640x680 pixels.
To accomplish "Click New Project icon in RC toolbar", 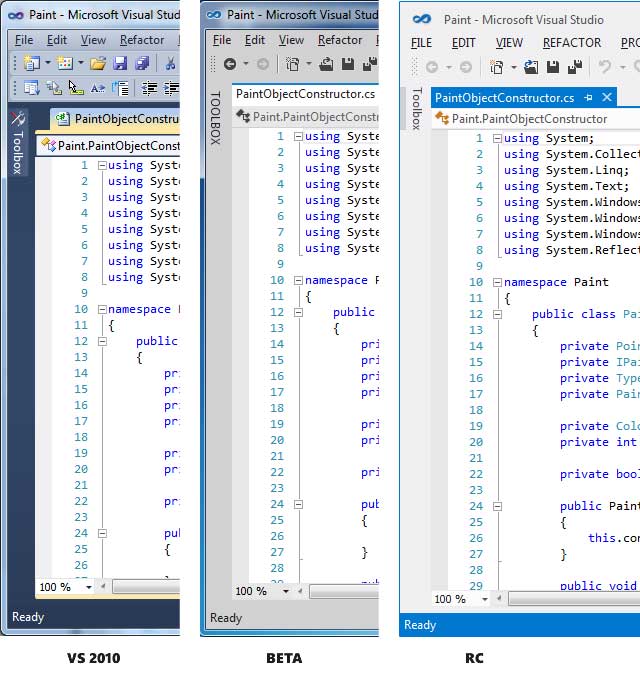I will tap(496, 67).
